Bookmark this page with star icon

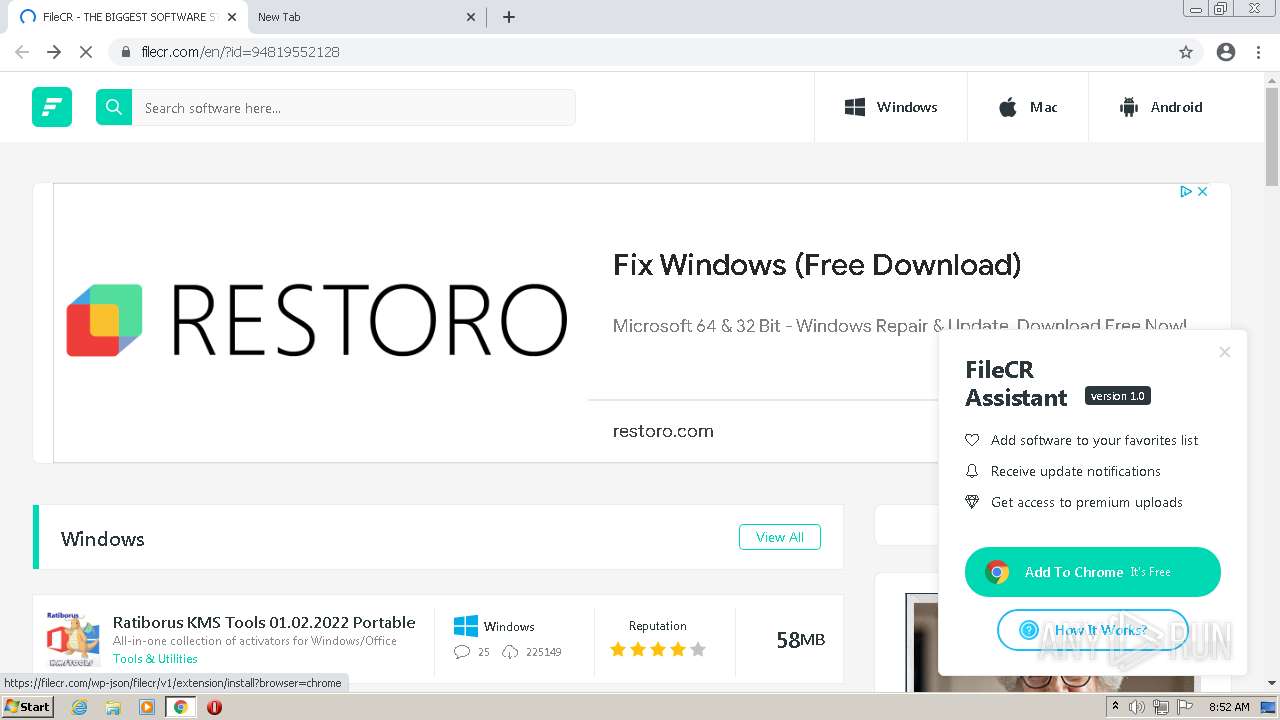[x=1186, y=52]
